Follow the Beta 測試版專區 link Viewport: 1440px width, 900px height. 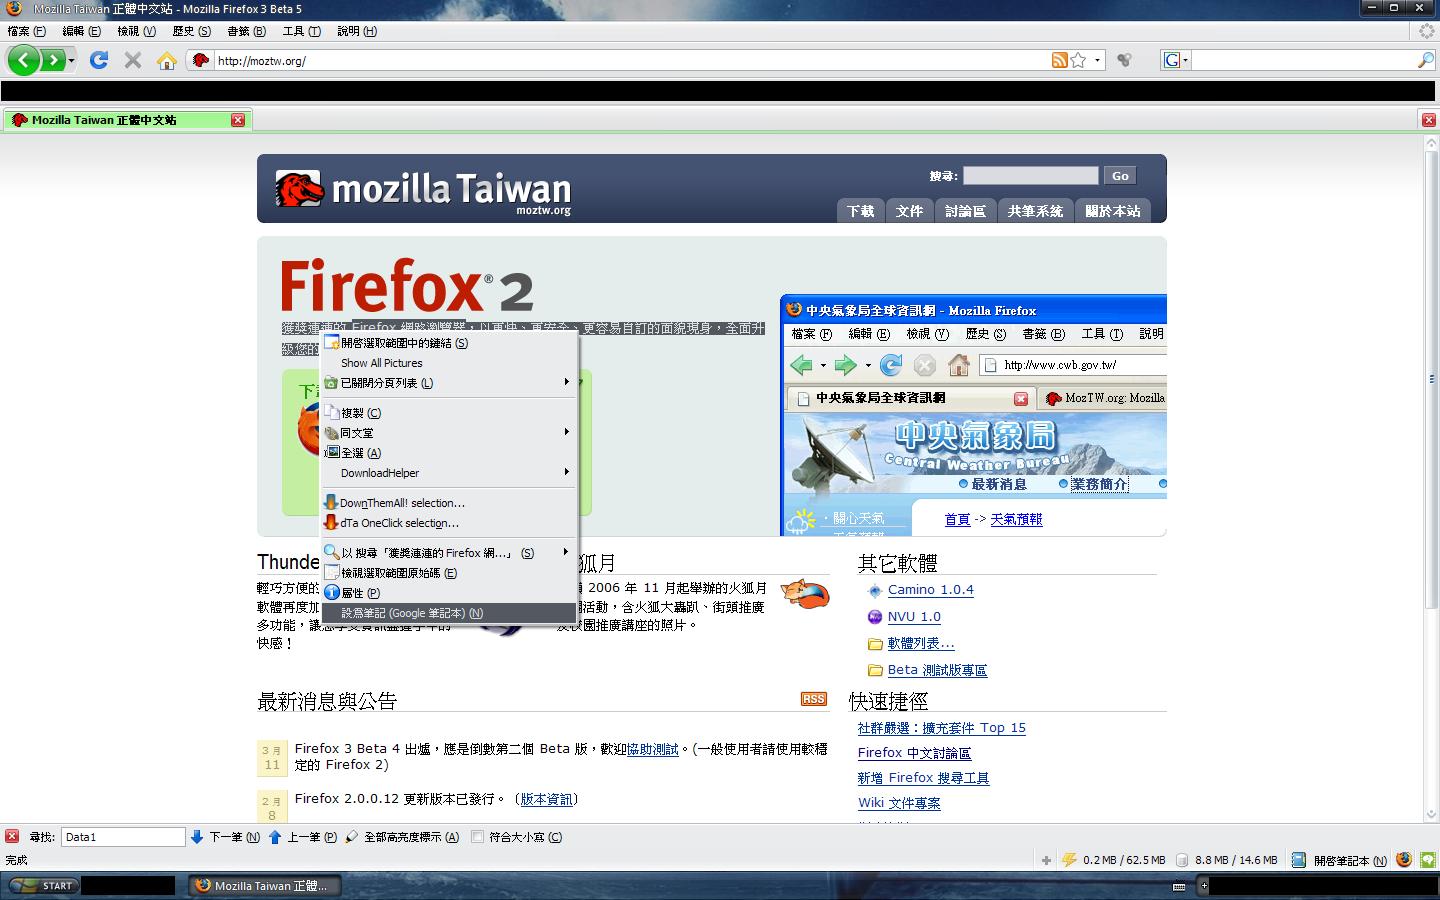pyautogui.click(x=937, y=670)
